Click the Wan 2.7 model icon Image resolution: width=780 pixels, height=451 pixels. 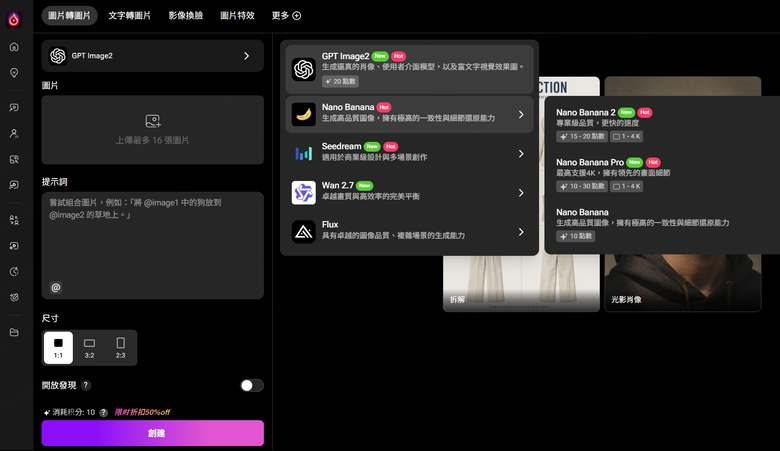pyautogui.click(x=303, y=192)
